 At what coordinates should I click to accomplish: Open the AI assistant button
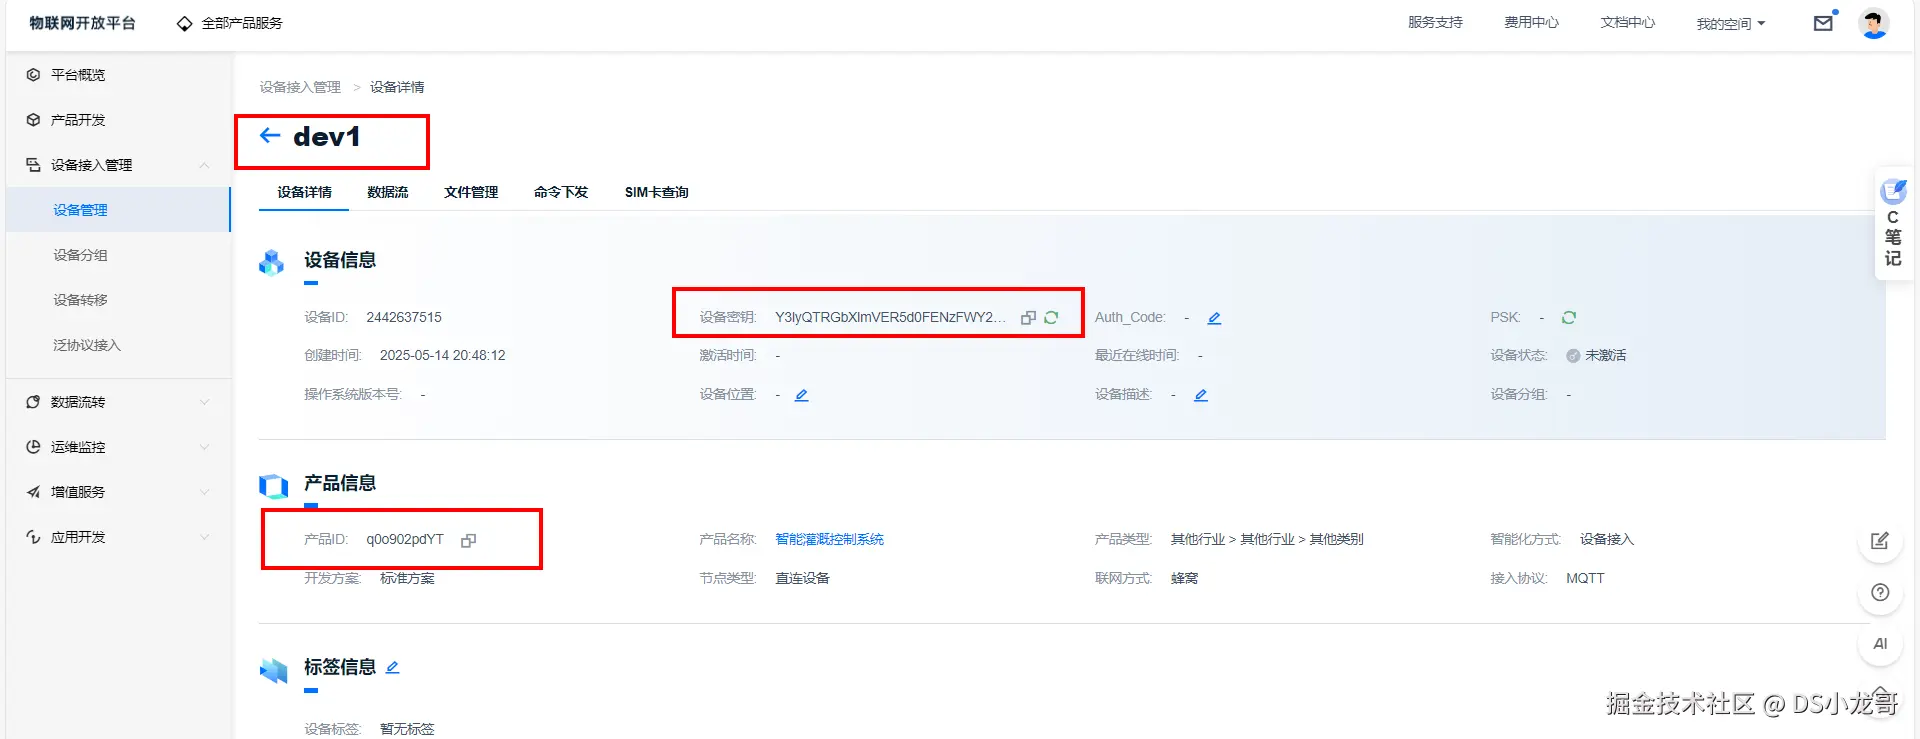pos(1880,644)
